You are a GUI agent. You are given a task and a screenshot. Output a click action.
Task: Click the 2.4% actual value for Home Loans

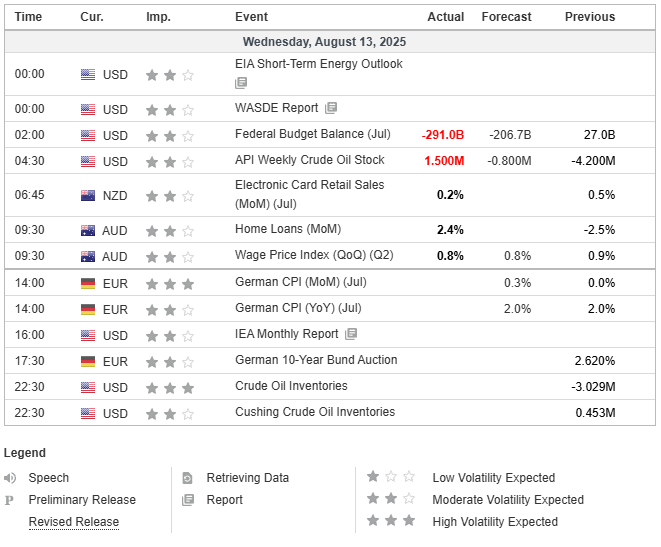click(x=450, y=230)
